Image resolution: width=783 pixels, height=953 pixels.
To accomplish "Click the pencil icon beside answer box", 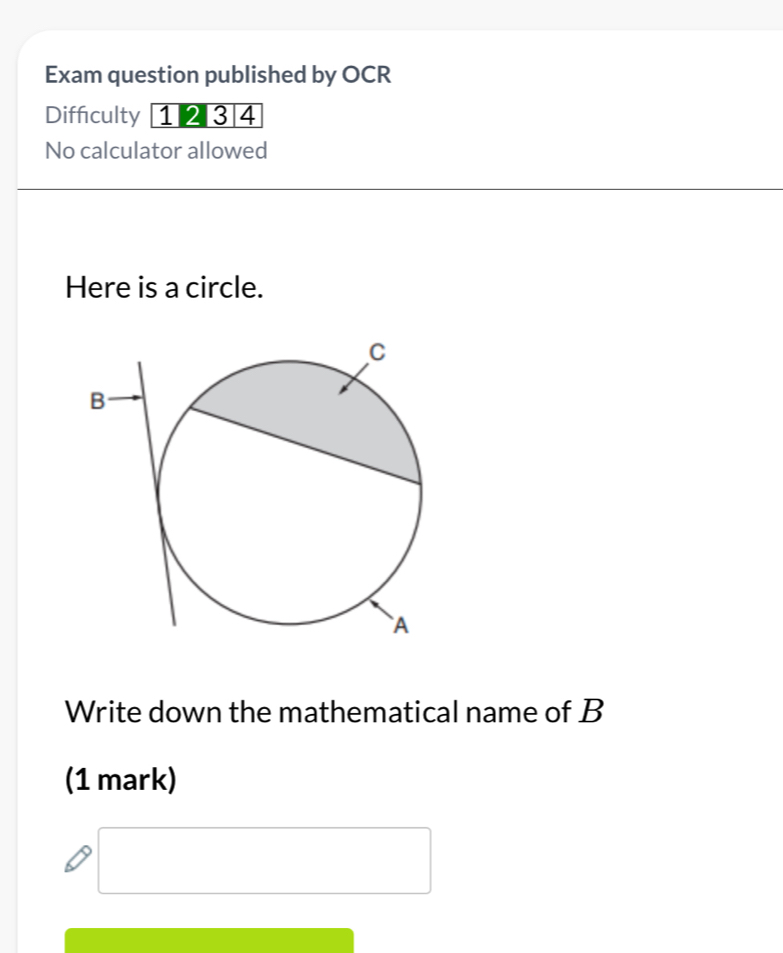I will [x=78, y=859].
